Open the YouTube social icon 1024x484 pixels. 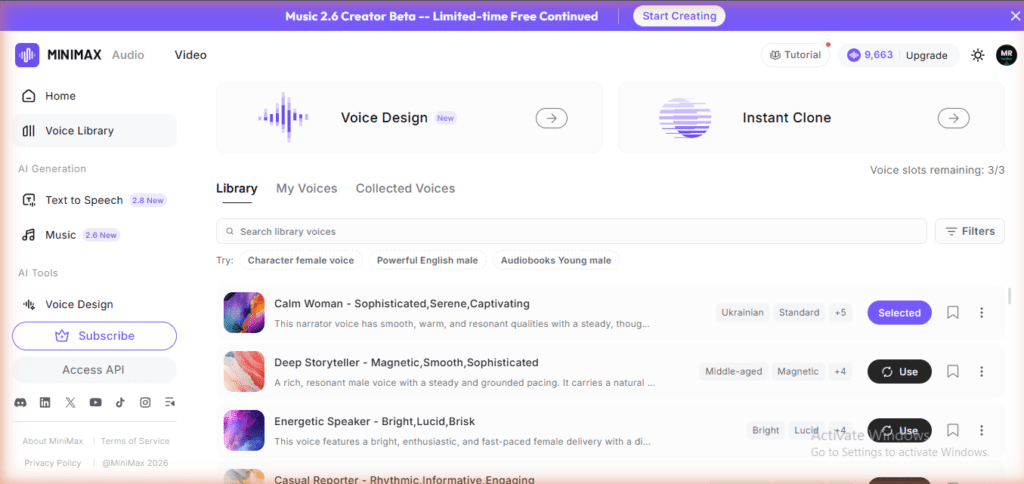[x=95, y=403]
